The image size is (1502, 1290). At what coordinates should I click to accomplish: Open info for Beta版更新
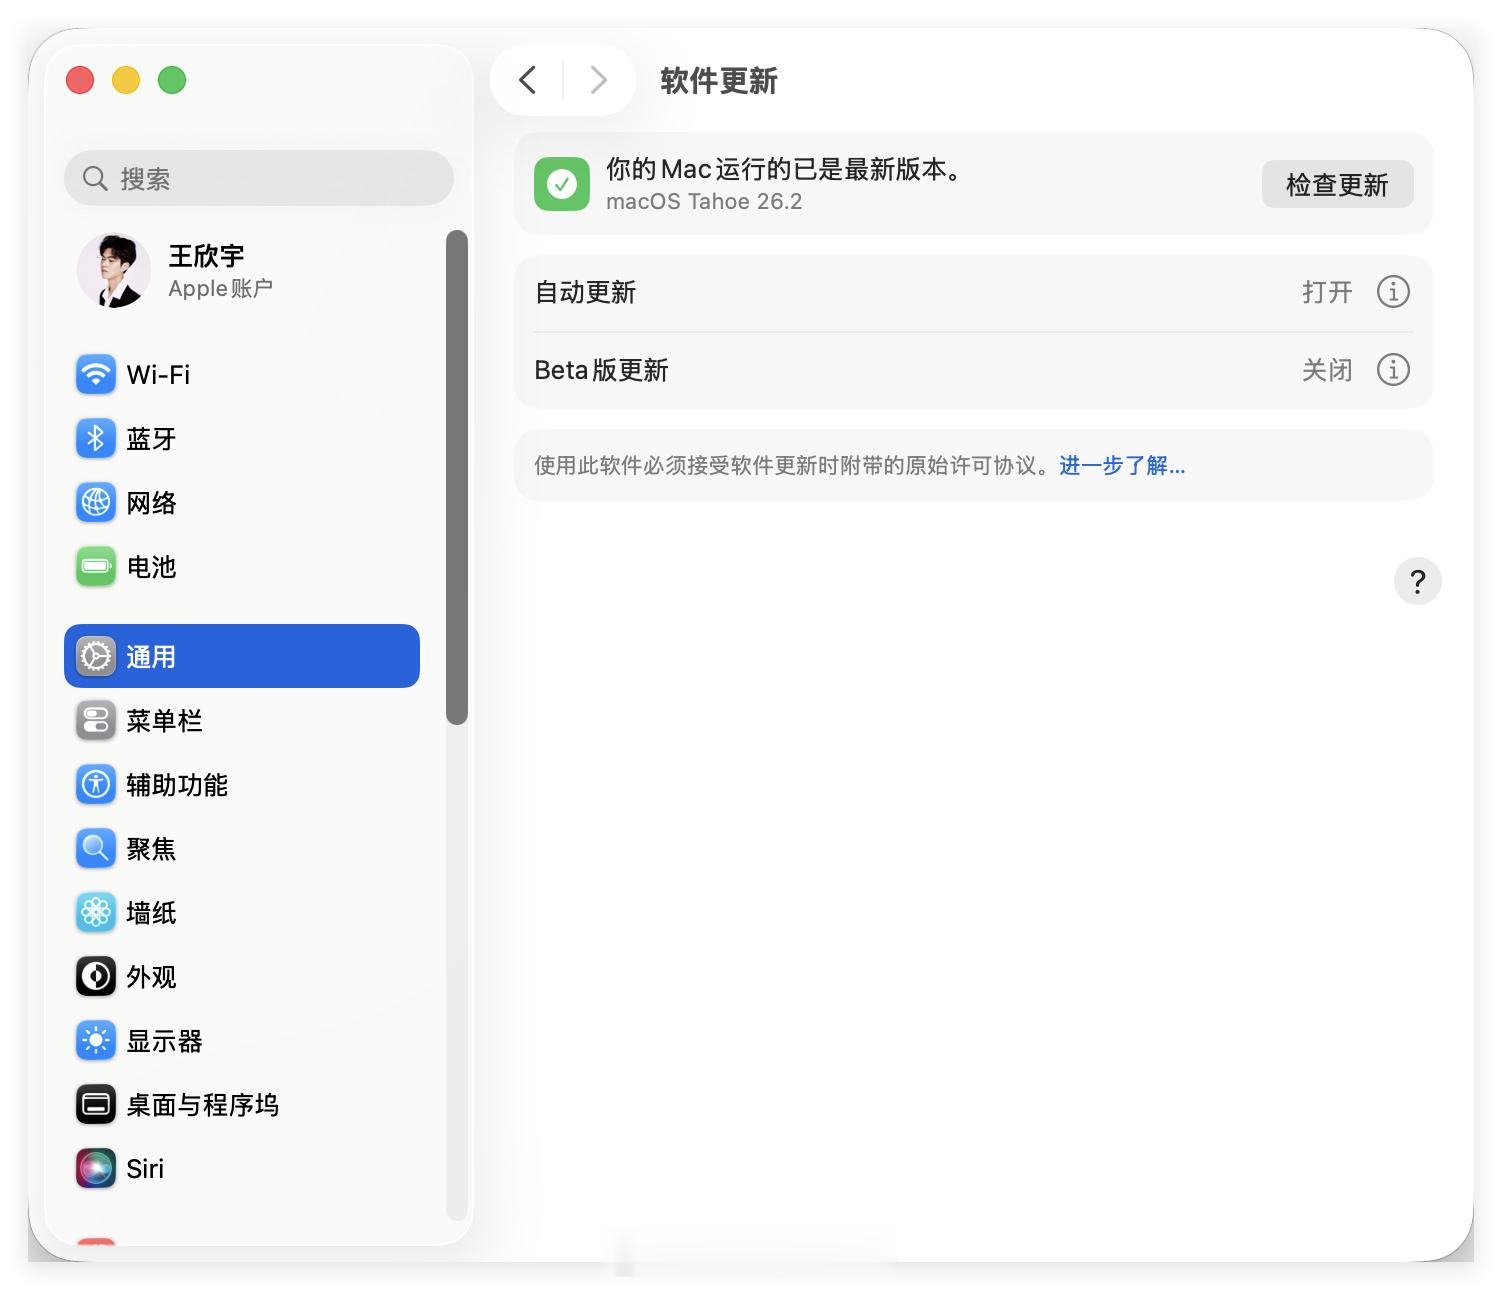(1393, 370)
